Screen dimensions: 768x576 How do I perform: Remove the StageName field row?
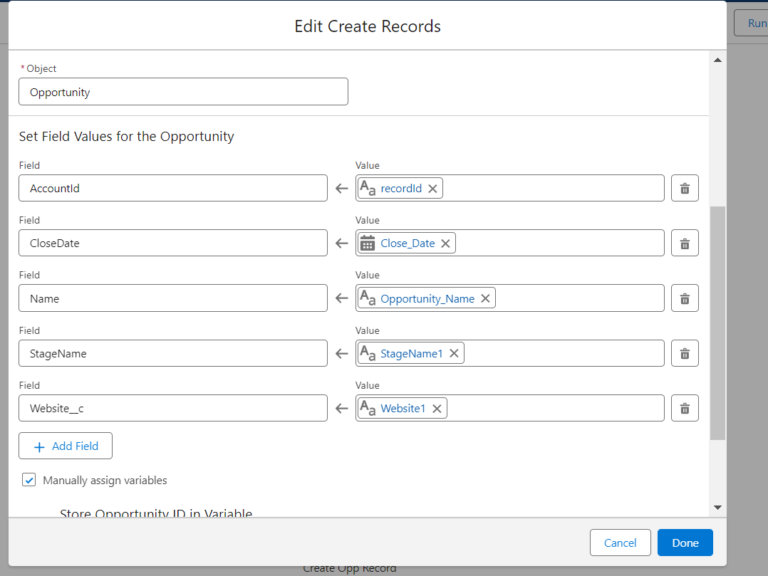click(x=684, y=353)
